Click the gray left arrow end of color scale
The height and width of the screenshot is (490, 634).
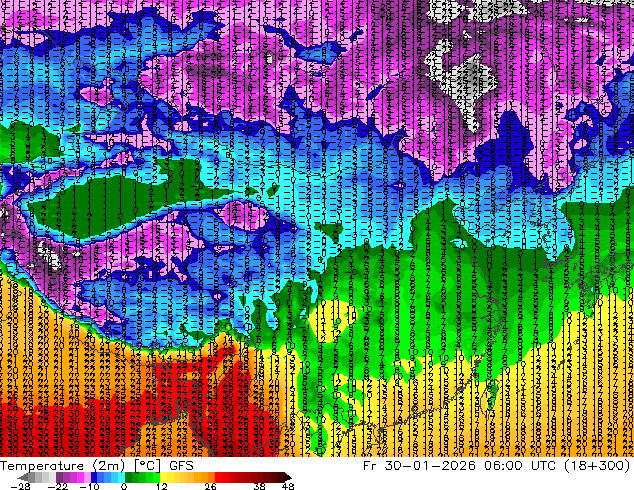22,477
